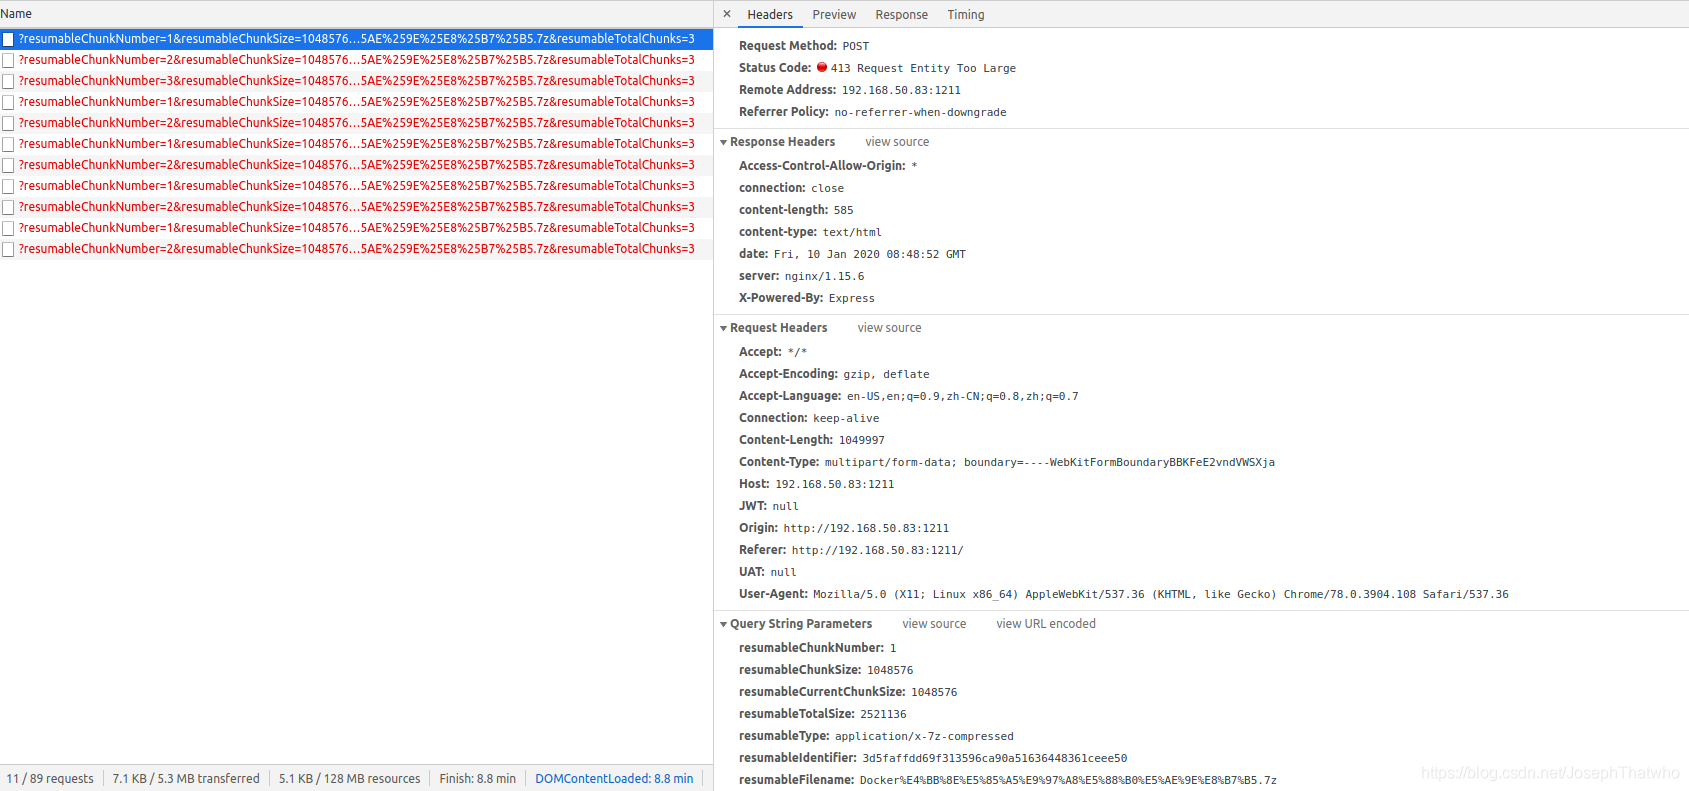This screenshot has height=791, width=1689.
Task: Click the resumableCurrentChunkSize parameter
Action: [x=848, y=692]
